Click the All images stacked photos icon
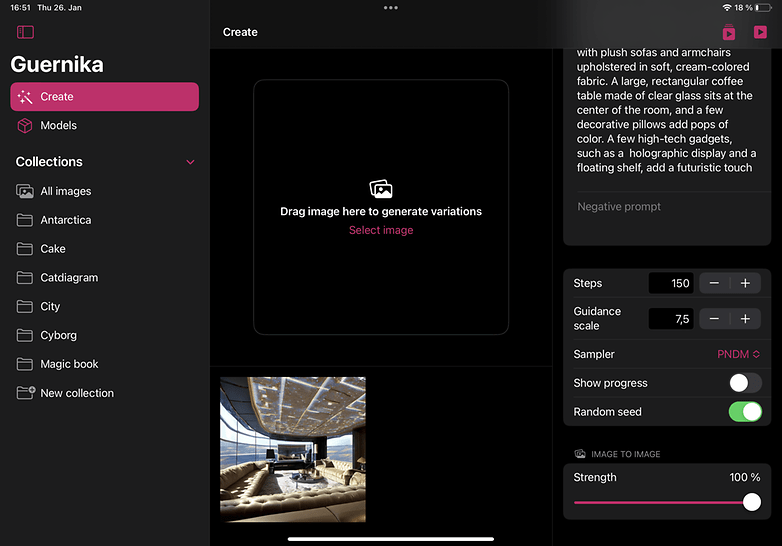 coord(25,191)
